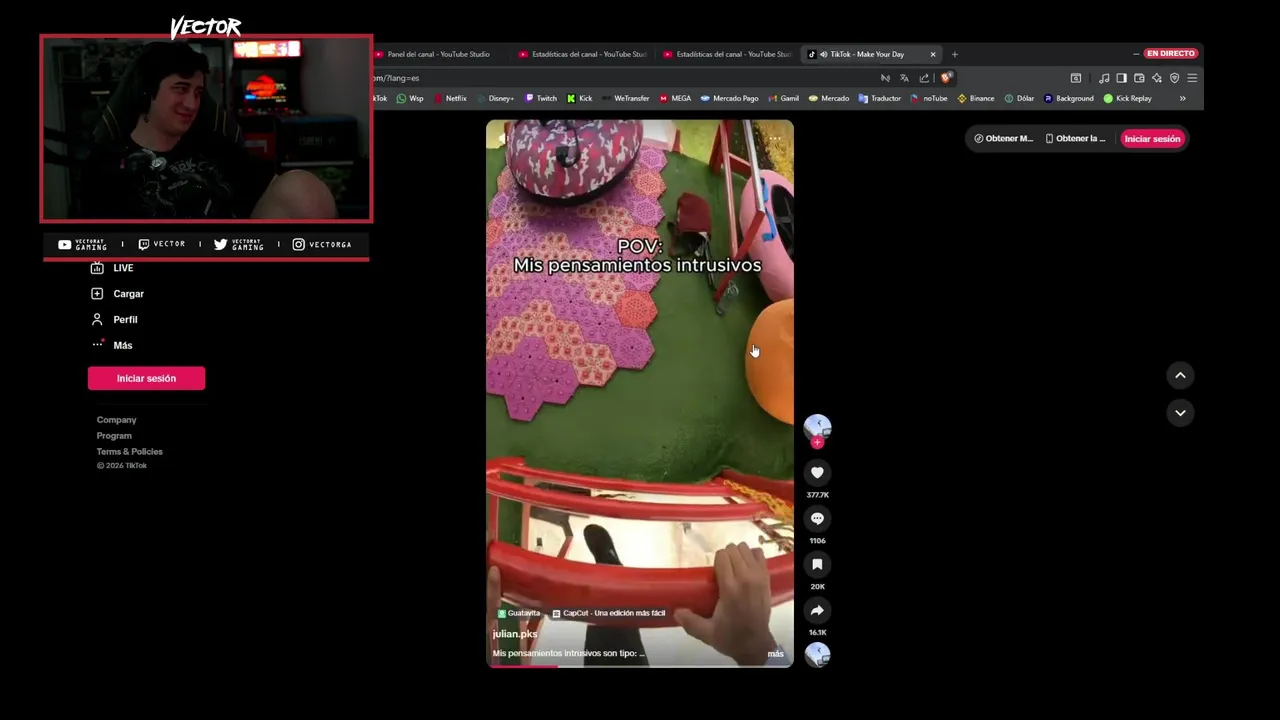Save video using the bookmark icon
The width and height of the screenshot is (1280, 720).
coord(817,564)
